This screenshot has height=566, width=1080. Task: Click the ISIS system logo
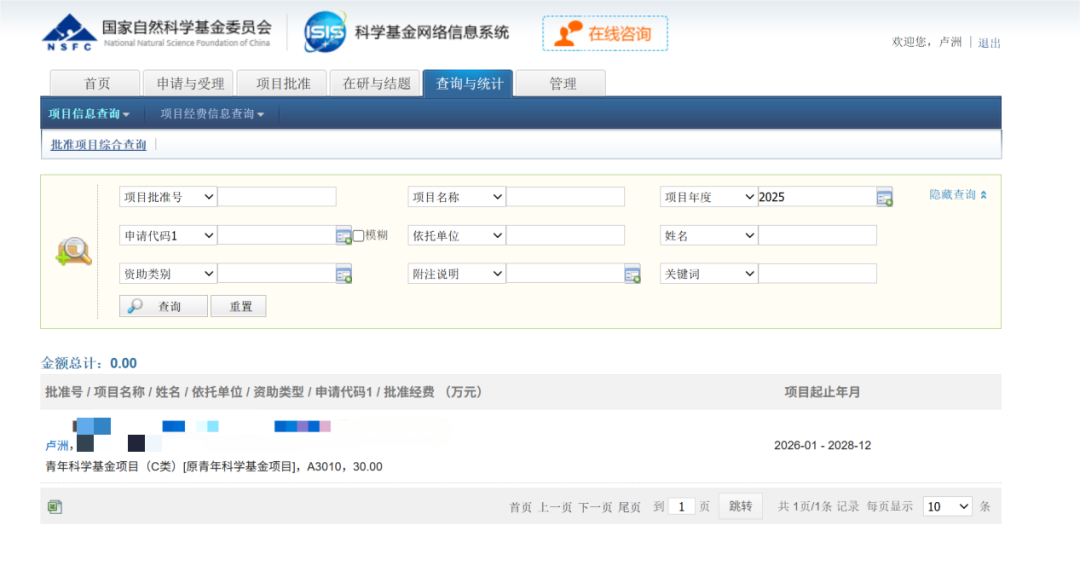coord(325,32)
